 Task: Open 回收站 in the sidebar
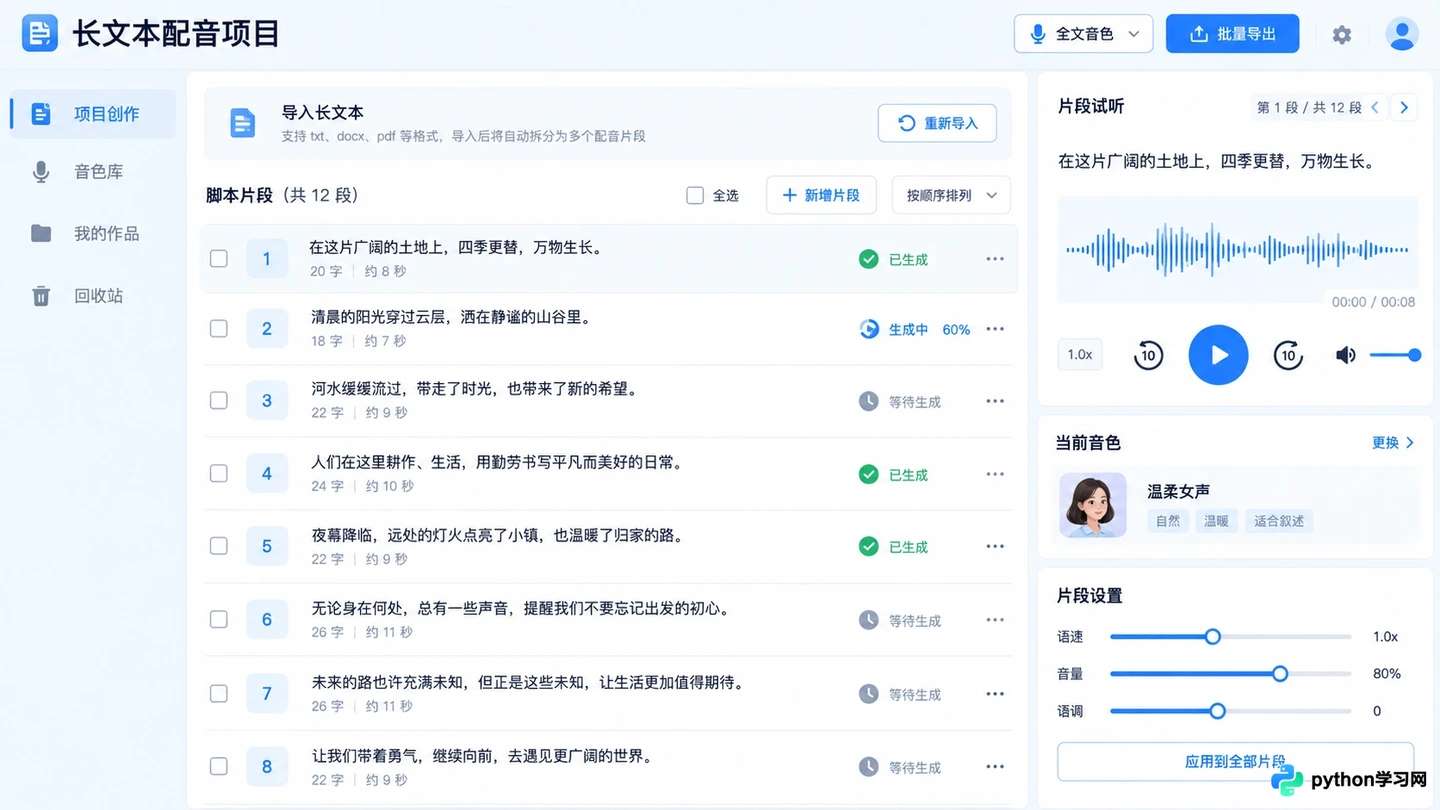click(93, 296)
